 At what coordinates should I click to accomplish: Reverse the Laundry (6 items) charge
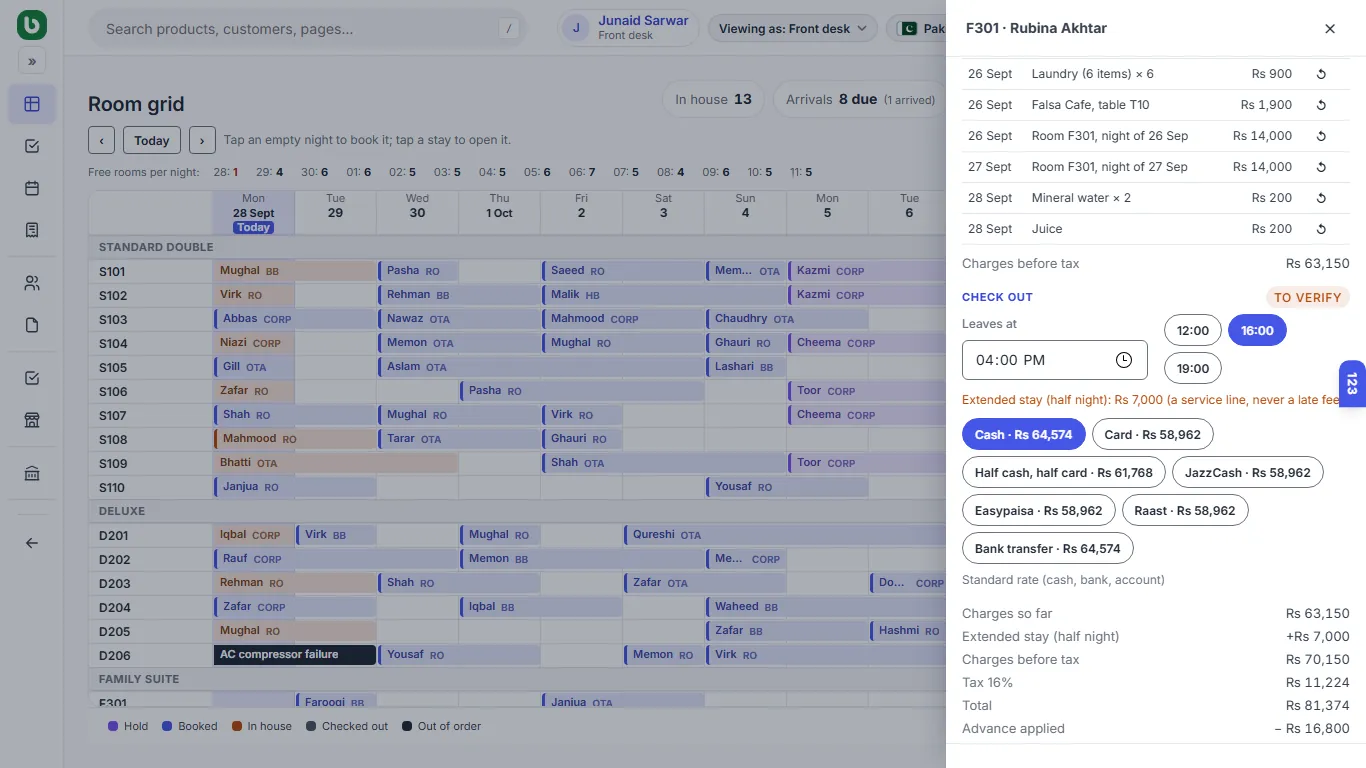[1321, 74]
